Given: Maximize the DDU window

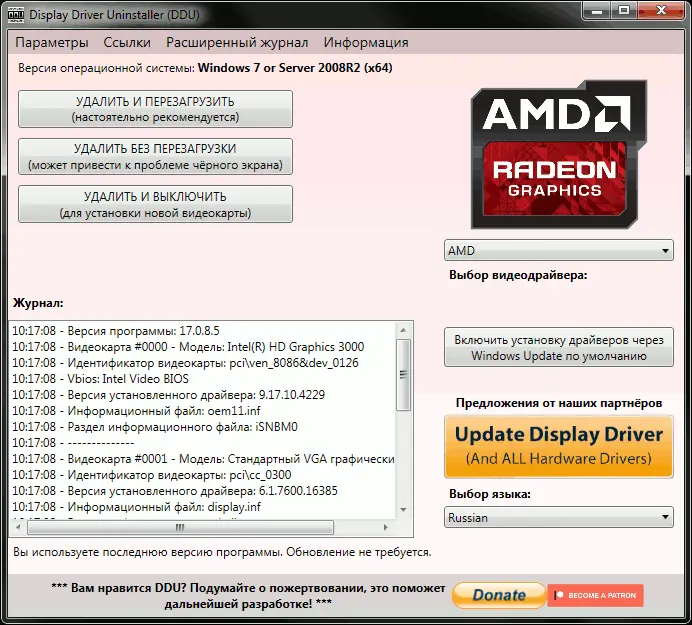Looking at the screenshot, I should coord(624,11).
